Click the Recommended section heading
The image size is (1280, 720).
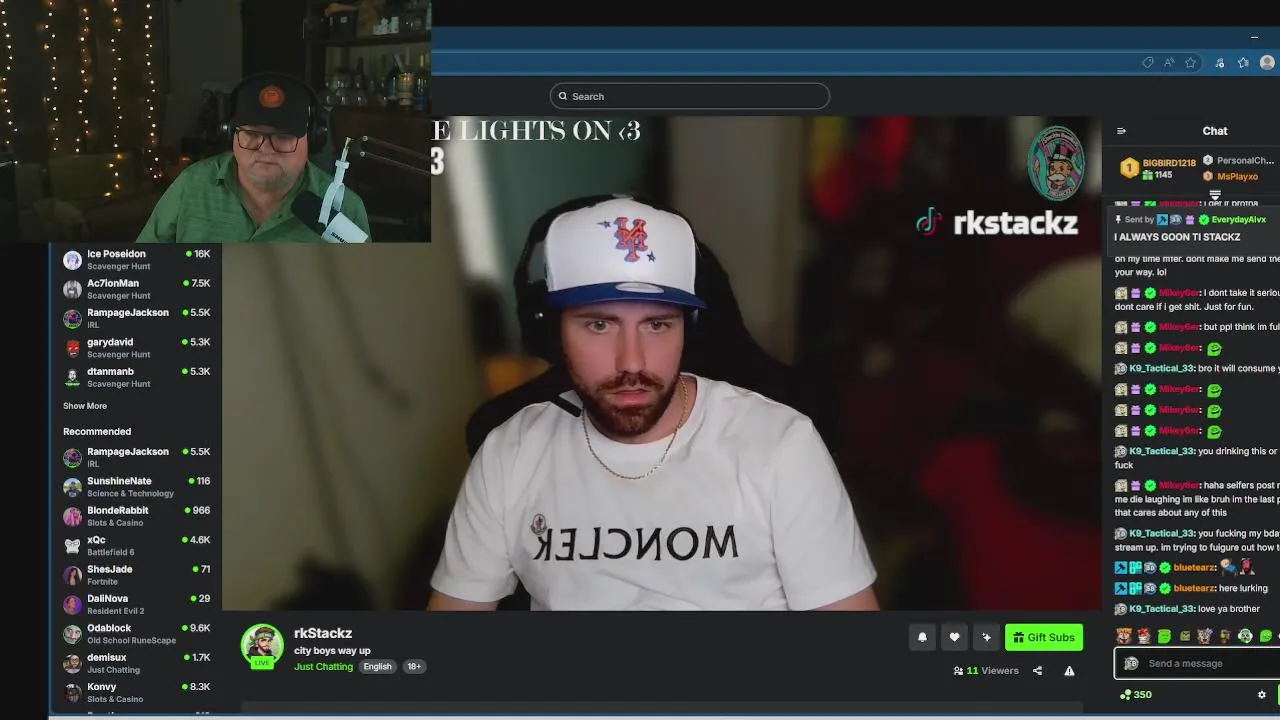[97, 431]
